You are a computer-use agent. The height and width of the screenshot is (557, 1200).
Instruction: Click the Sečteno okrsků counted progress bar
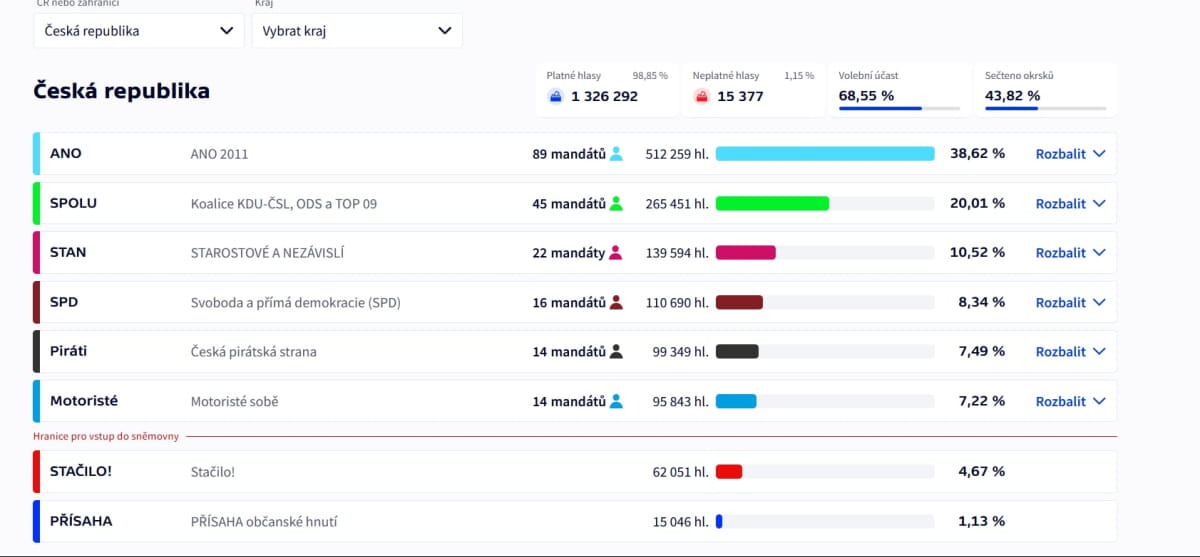coord(1045,109)
